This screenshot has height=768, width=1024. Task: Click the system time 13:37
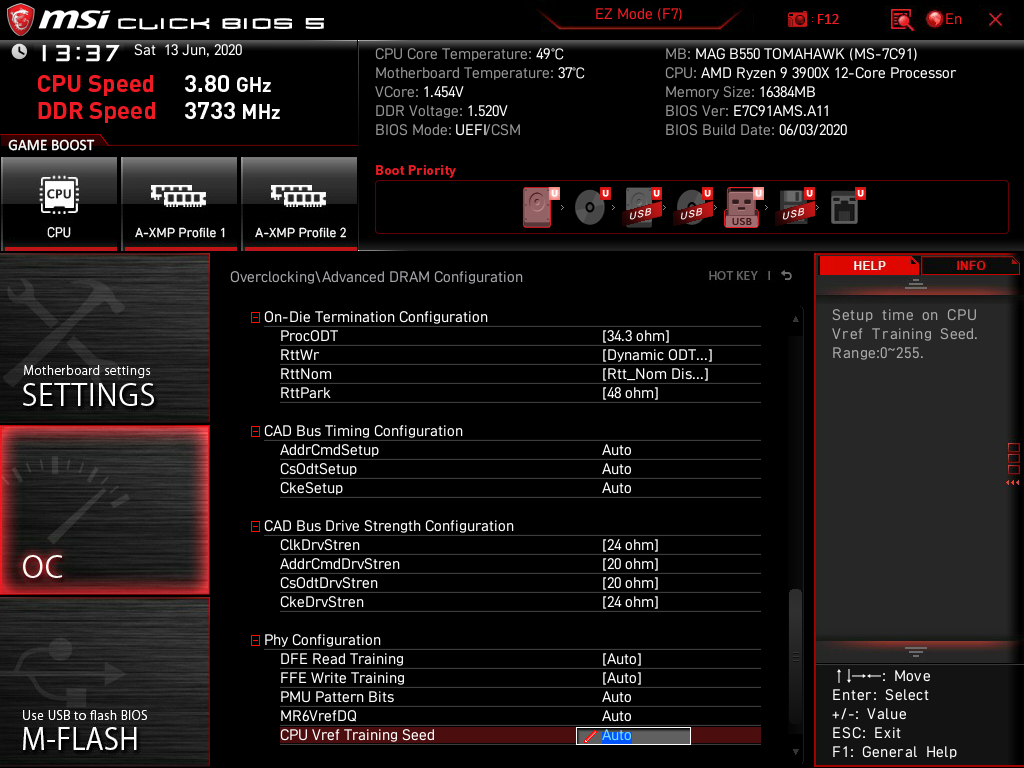[x=80, y=52]
